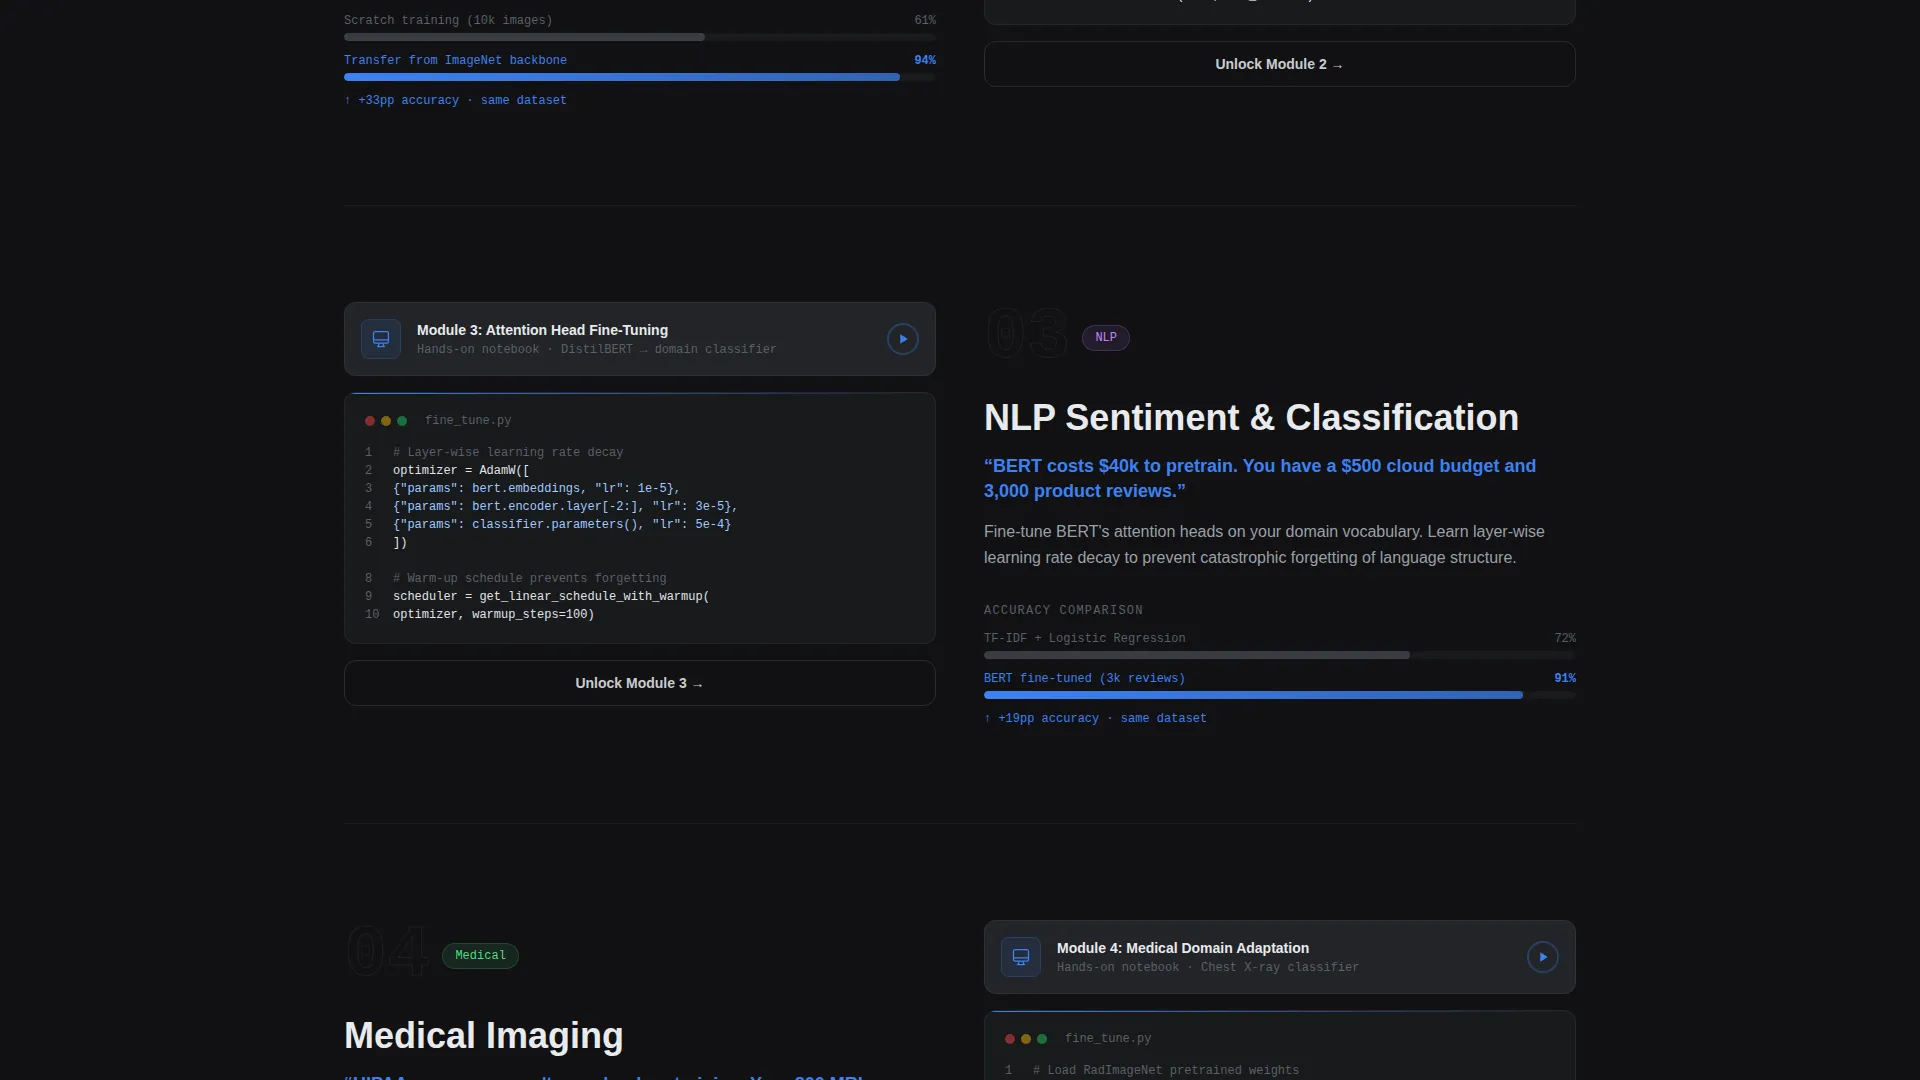
Task: Click the ACCURACY COMPARISON label
Action: [1063, 610]
